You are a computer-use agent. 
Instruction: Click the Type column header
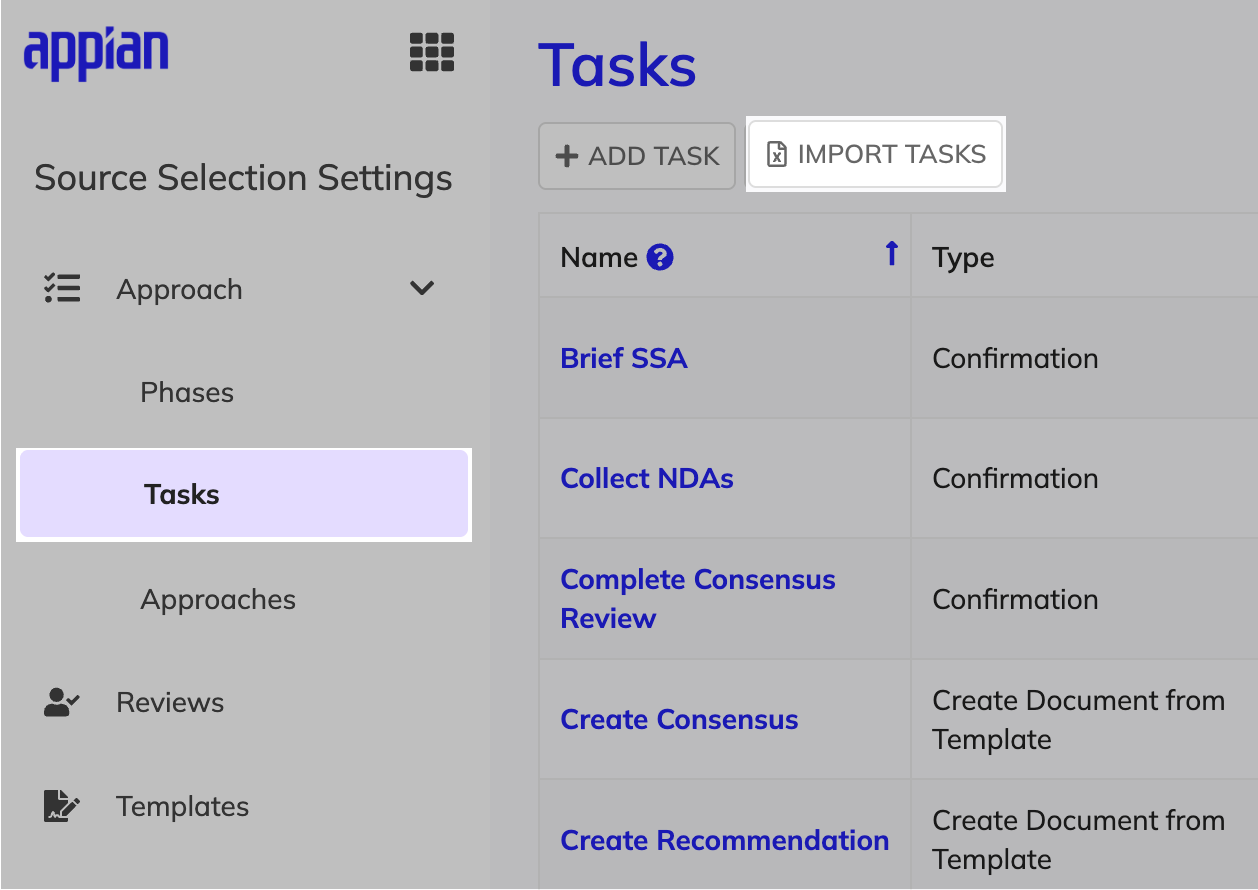(x=963, y=258)
